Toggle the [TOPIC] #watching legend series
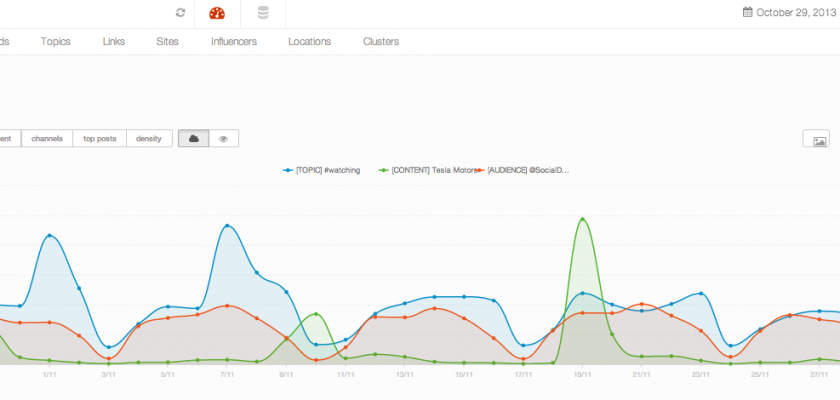840x400 pixels. (x=322, y=171)
